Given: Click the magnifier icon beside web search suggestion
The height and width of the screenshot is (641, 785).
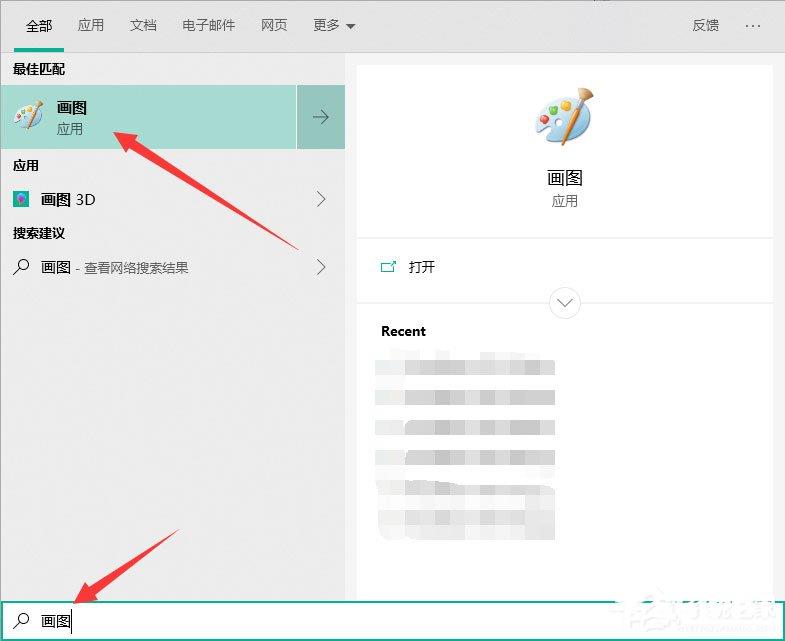Looking at the screenshot, I should point(21,267).
